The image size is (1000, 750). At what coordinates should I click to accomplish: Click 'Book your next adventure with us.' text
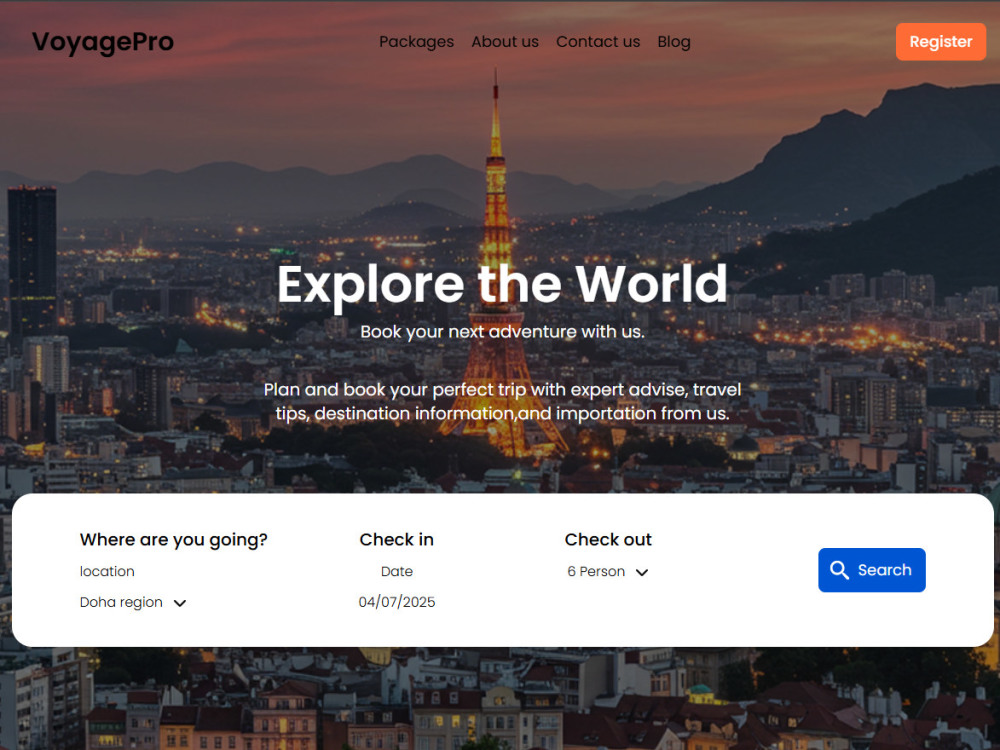[x=503, y=332]
